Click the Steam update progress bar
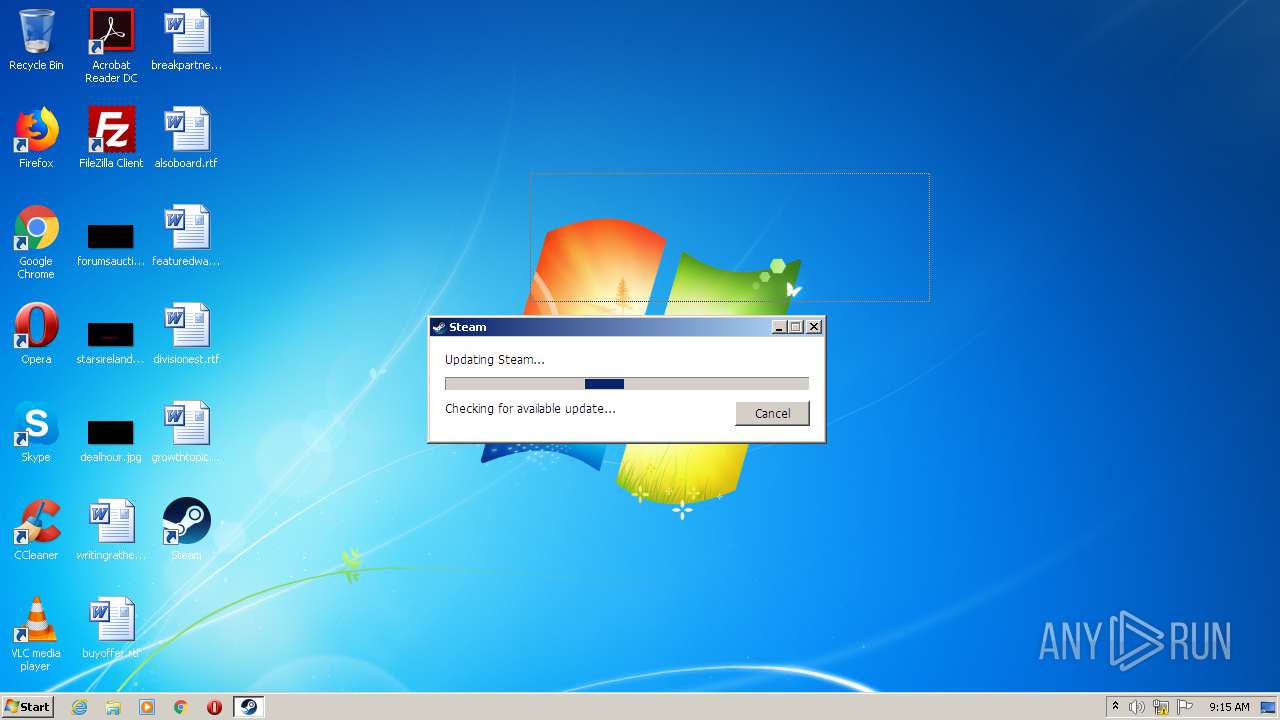The height and width of the screenshot is (720, 1280). (627, 384)
